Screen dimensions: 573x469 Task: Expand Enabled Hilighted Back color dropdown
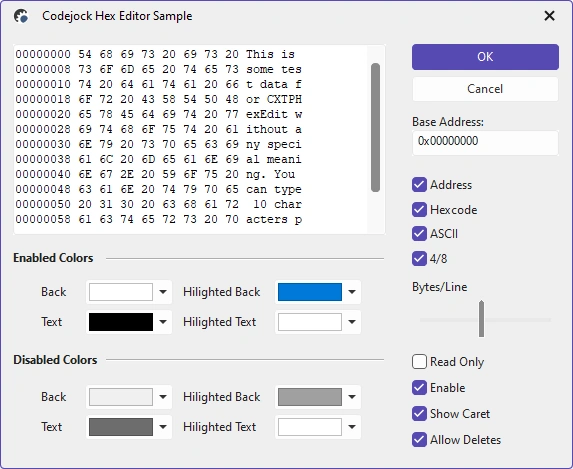(x=352, y=292)
